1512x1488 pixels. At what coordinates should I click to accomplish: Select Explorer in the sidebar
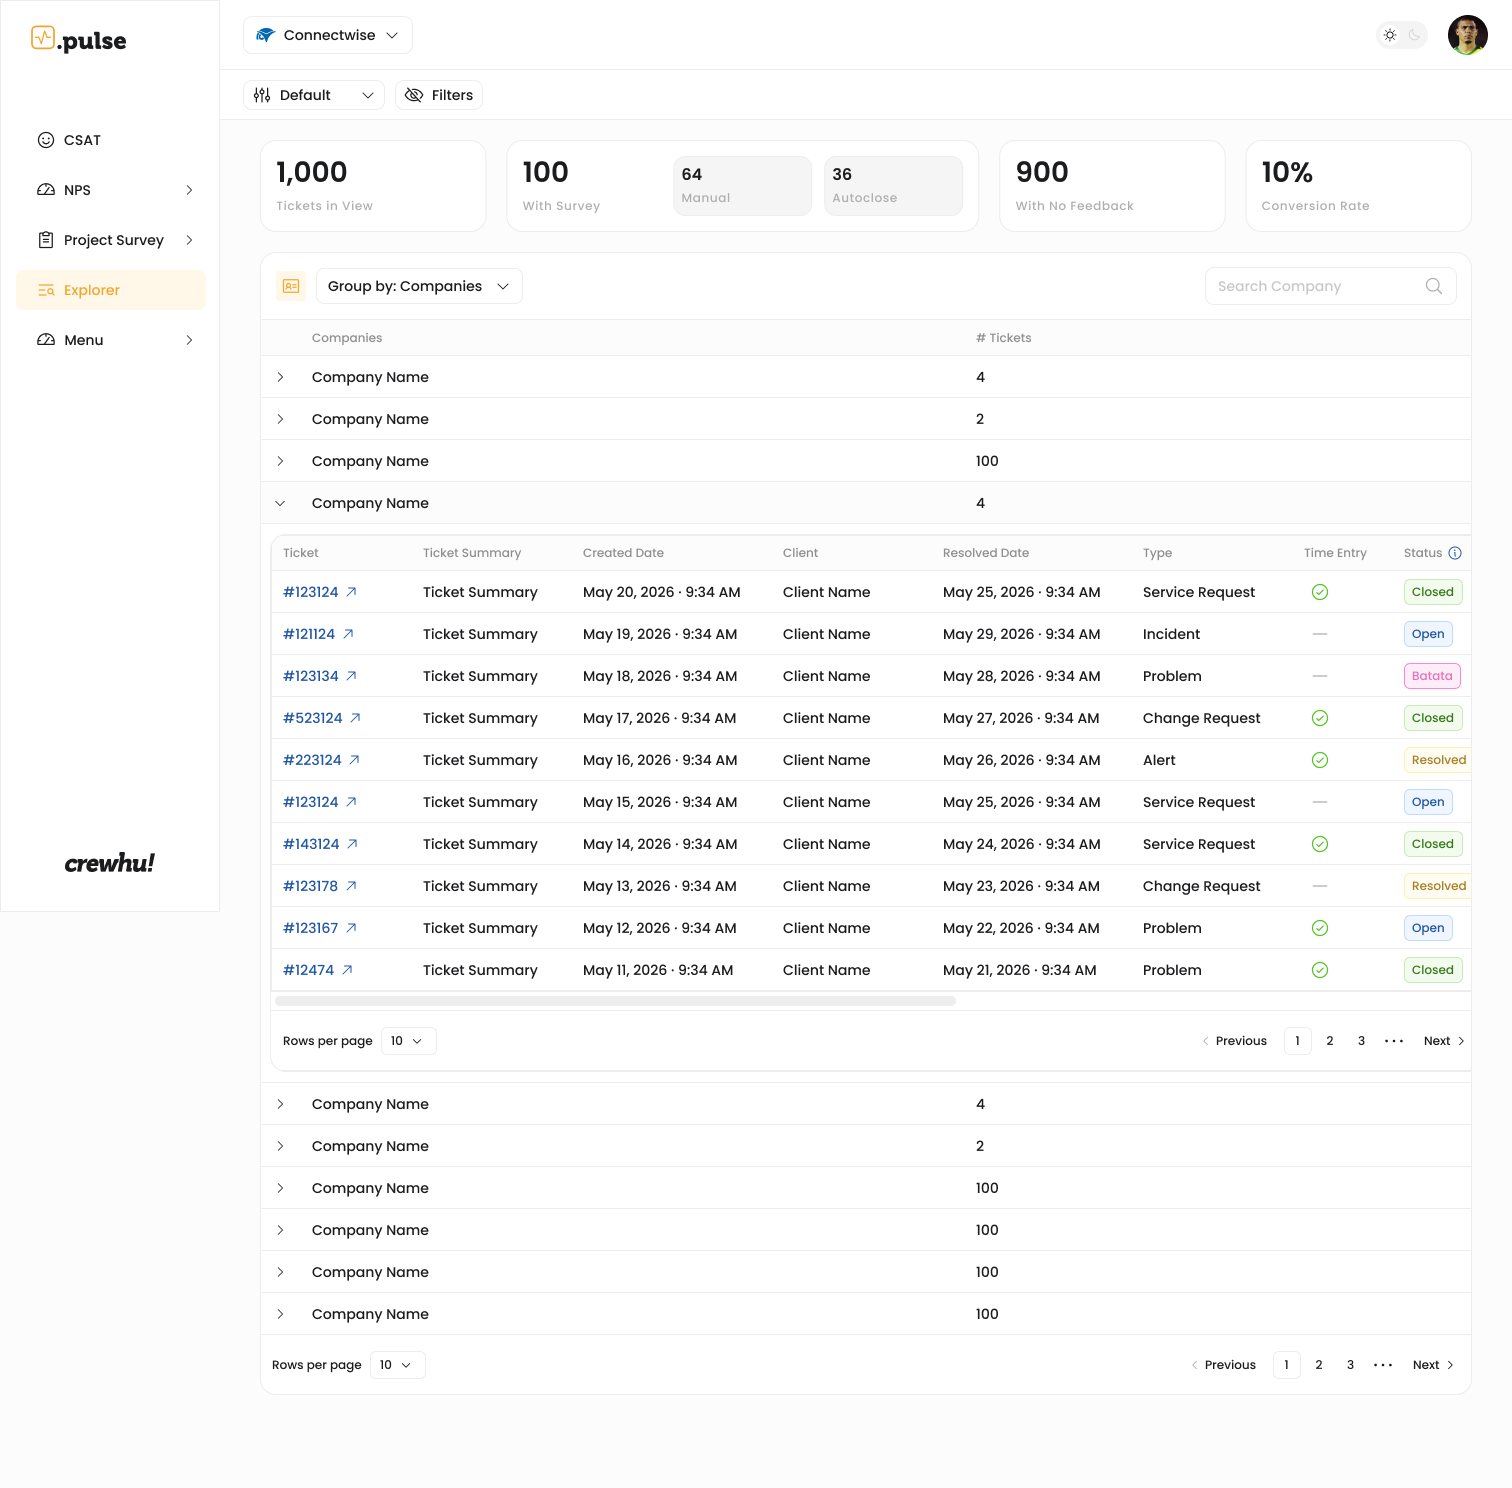coord(111,290)
